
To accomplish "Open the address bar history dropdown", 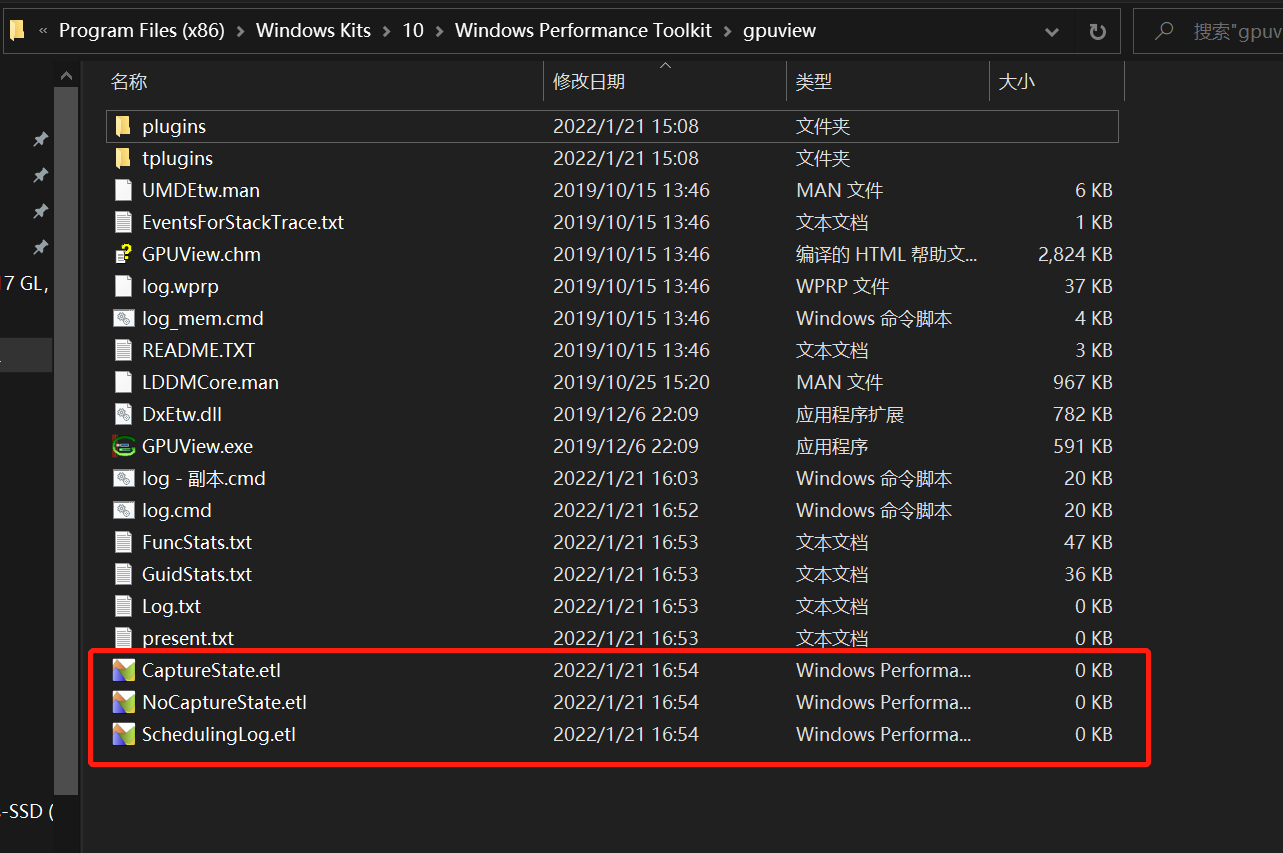I will [1051, 31].
